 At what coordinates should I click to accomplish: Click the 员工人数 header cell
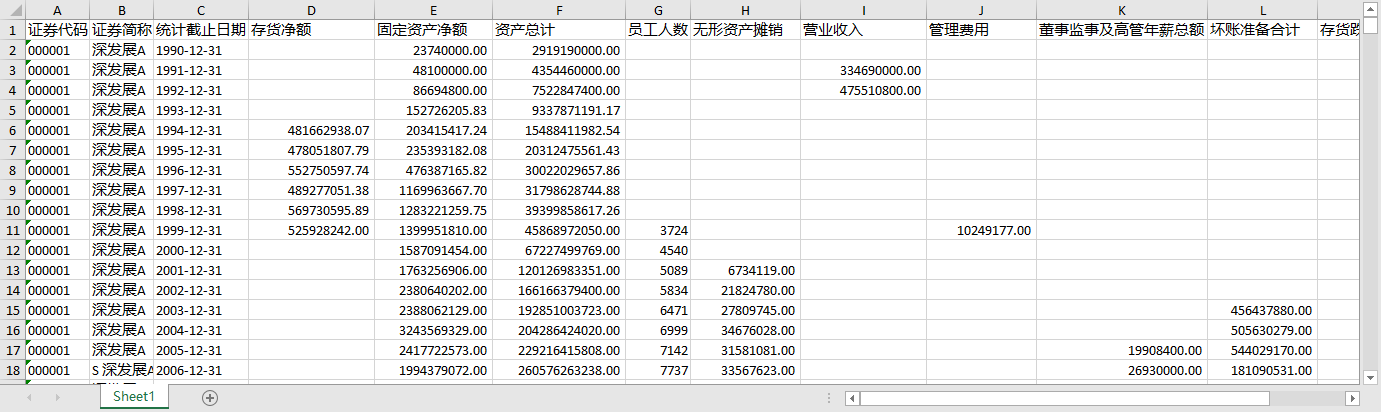658,30
